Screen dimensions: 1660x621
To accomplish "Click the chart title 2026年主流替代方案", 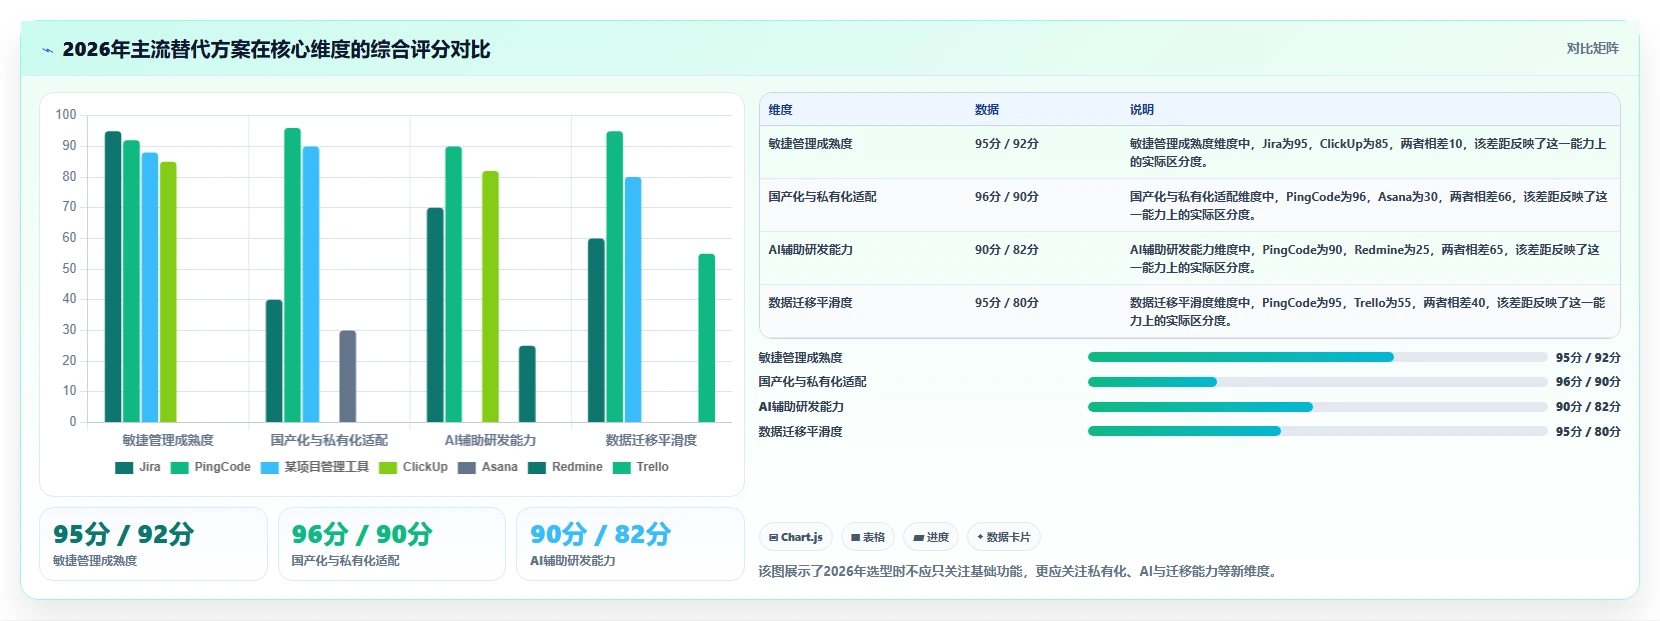I will coord(277,50).
